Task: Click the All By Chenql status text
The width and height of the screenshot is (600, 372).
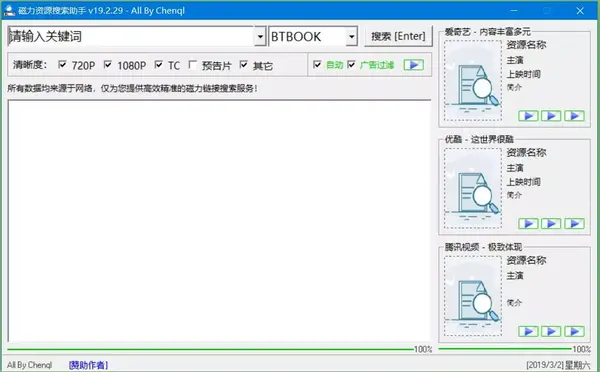Action: click(29, 365)
